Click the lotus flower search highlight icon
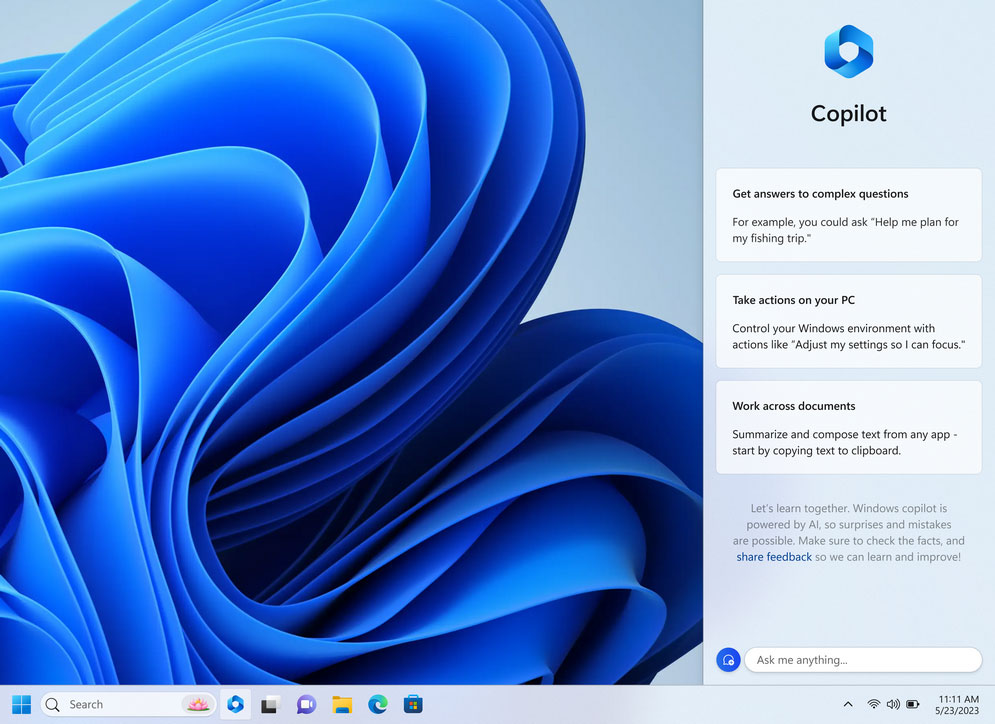Image resolution: width=995 pixels, height=724 pixels. 197,704
